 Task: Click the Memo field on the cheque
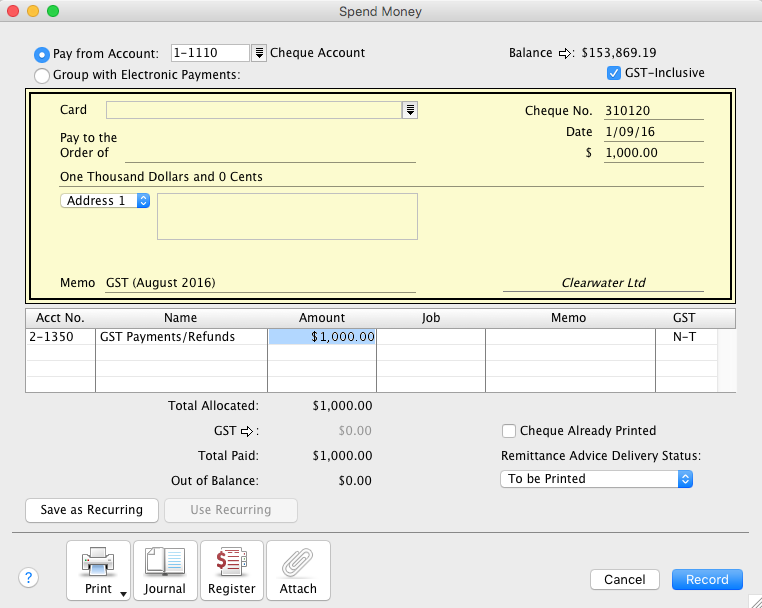point(260,283)
